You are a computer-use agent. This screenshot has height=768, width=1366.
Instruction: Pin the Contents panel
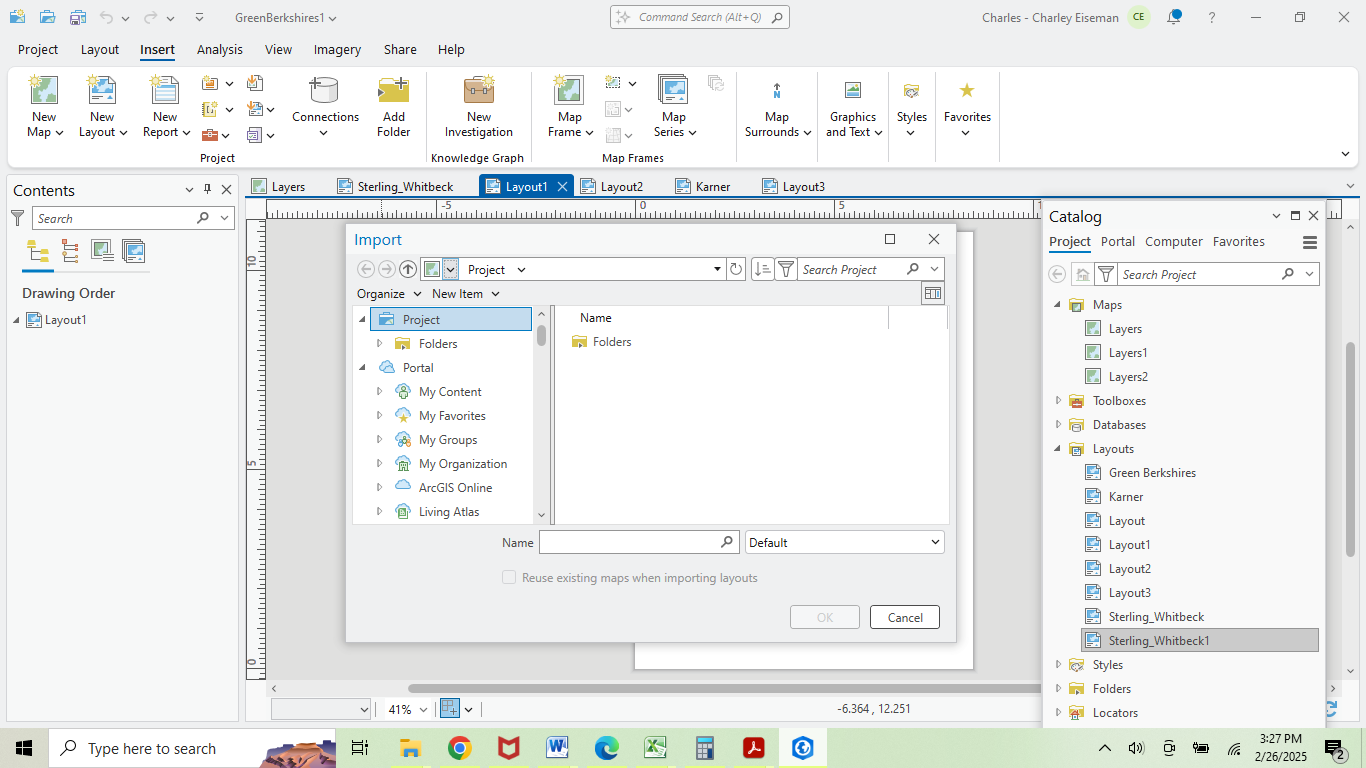click(x=208, y=189)
